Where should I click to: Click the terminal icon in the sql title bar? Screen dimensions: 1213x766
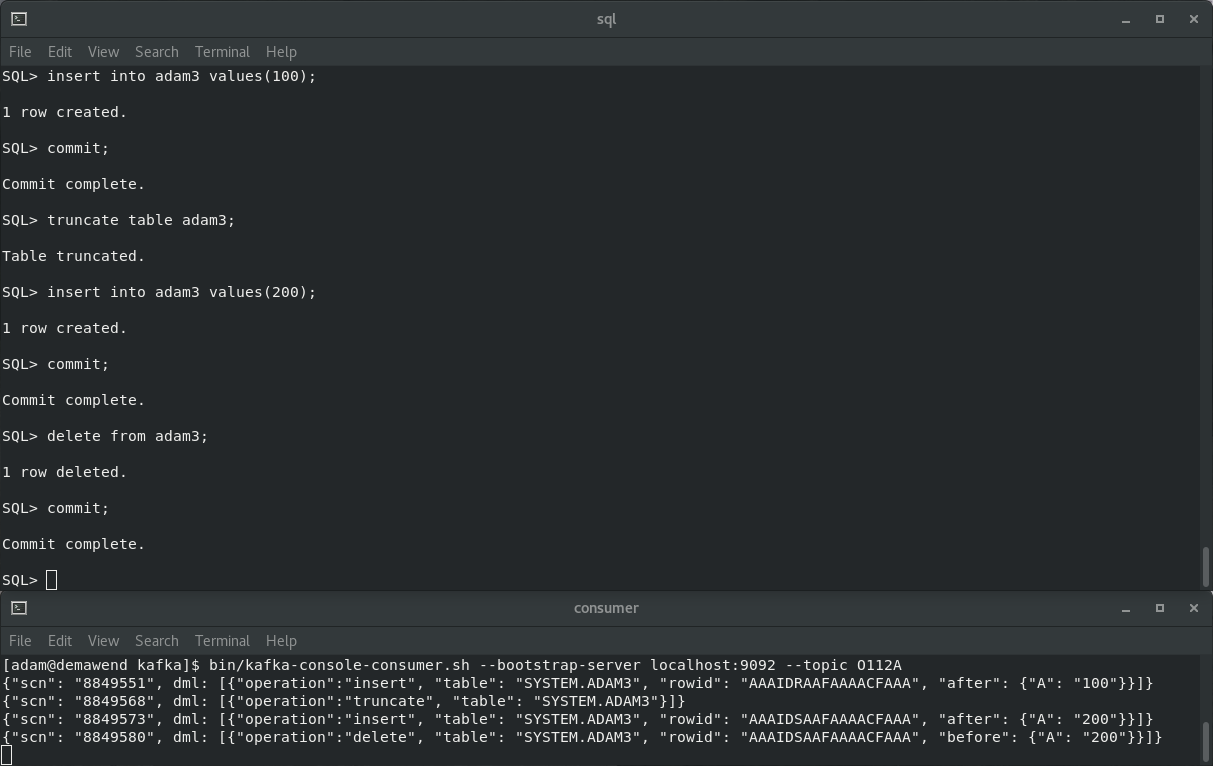18,18
